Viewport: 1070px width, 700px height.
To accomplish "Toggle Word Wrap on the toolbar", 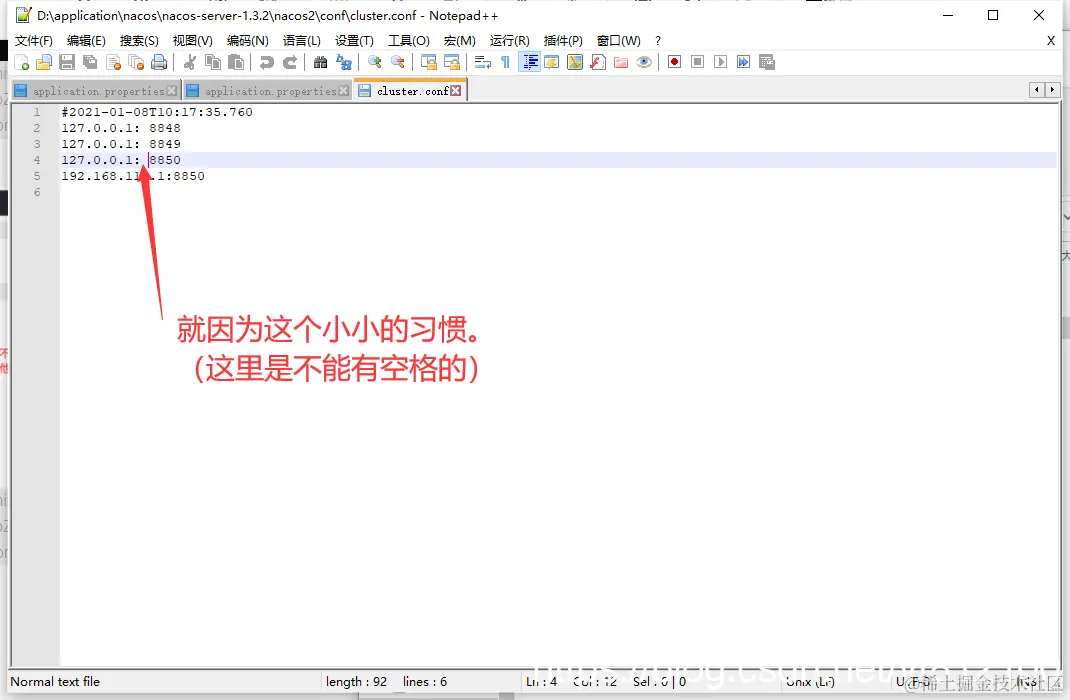I will 482,62.
